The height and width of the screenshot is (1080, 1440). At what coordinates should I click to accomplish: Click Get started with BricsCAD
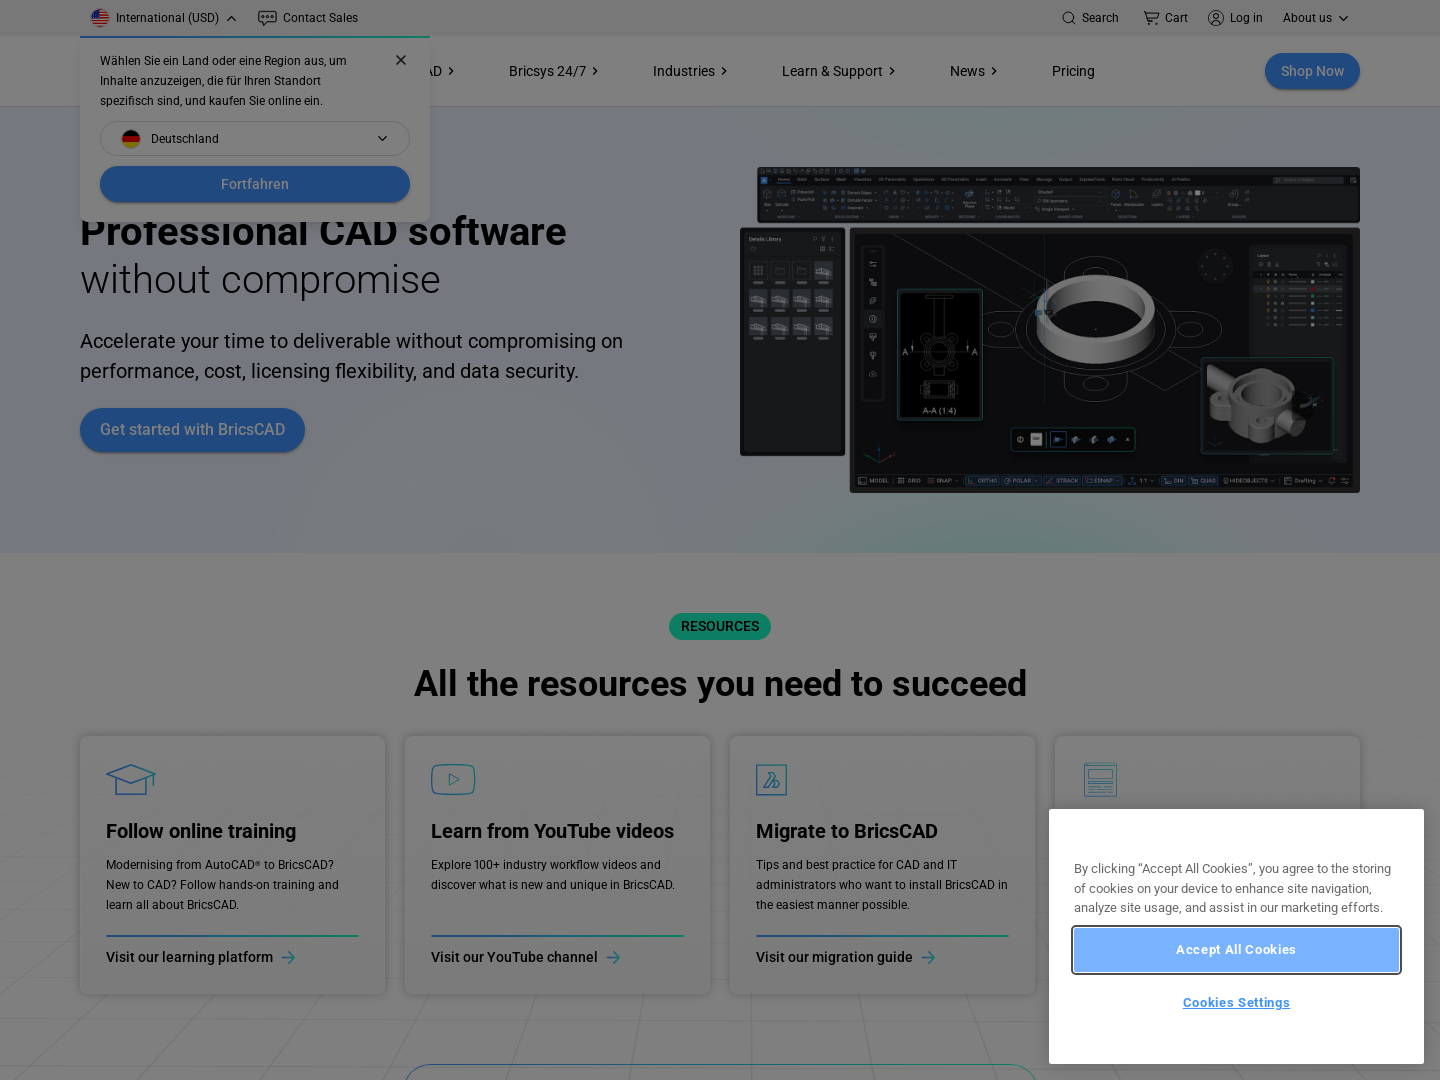tap(192, 430)
